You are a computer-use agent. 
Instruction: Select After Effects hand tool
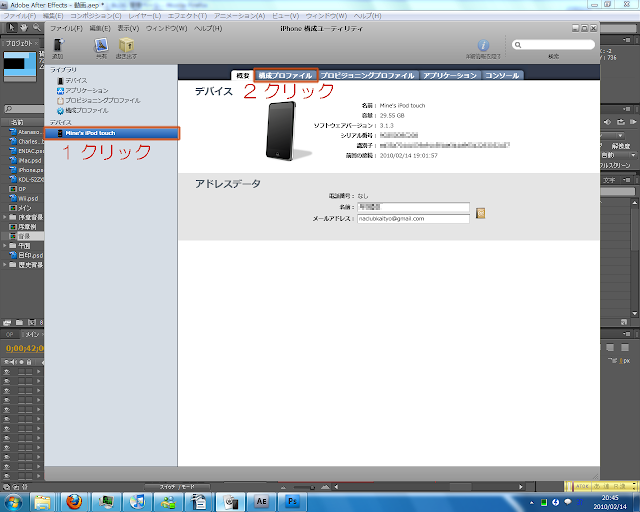(x=24, y=28)
